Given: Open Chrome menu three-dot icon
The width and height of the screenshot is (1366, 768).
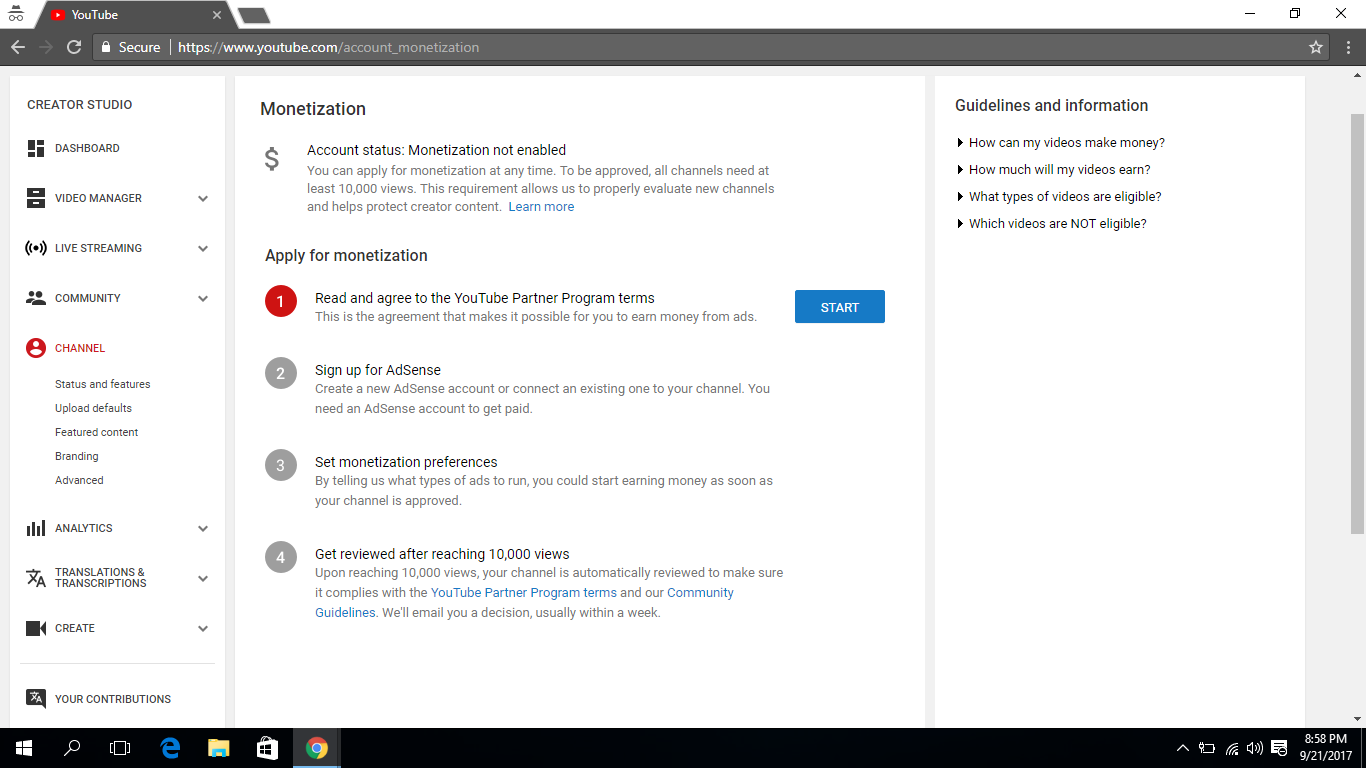Looking at the screenshot, I should (1346, 47).
